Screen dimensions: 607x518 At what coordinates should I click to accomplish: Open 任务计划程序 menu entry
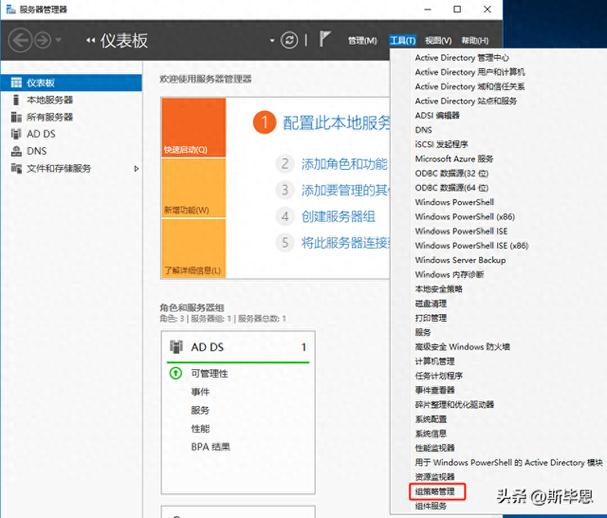coord(439,376)
